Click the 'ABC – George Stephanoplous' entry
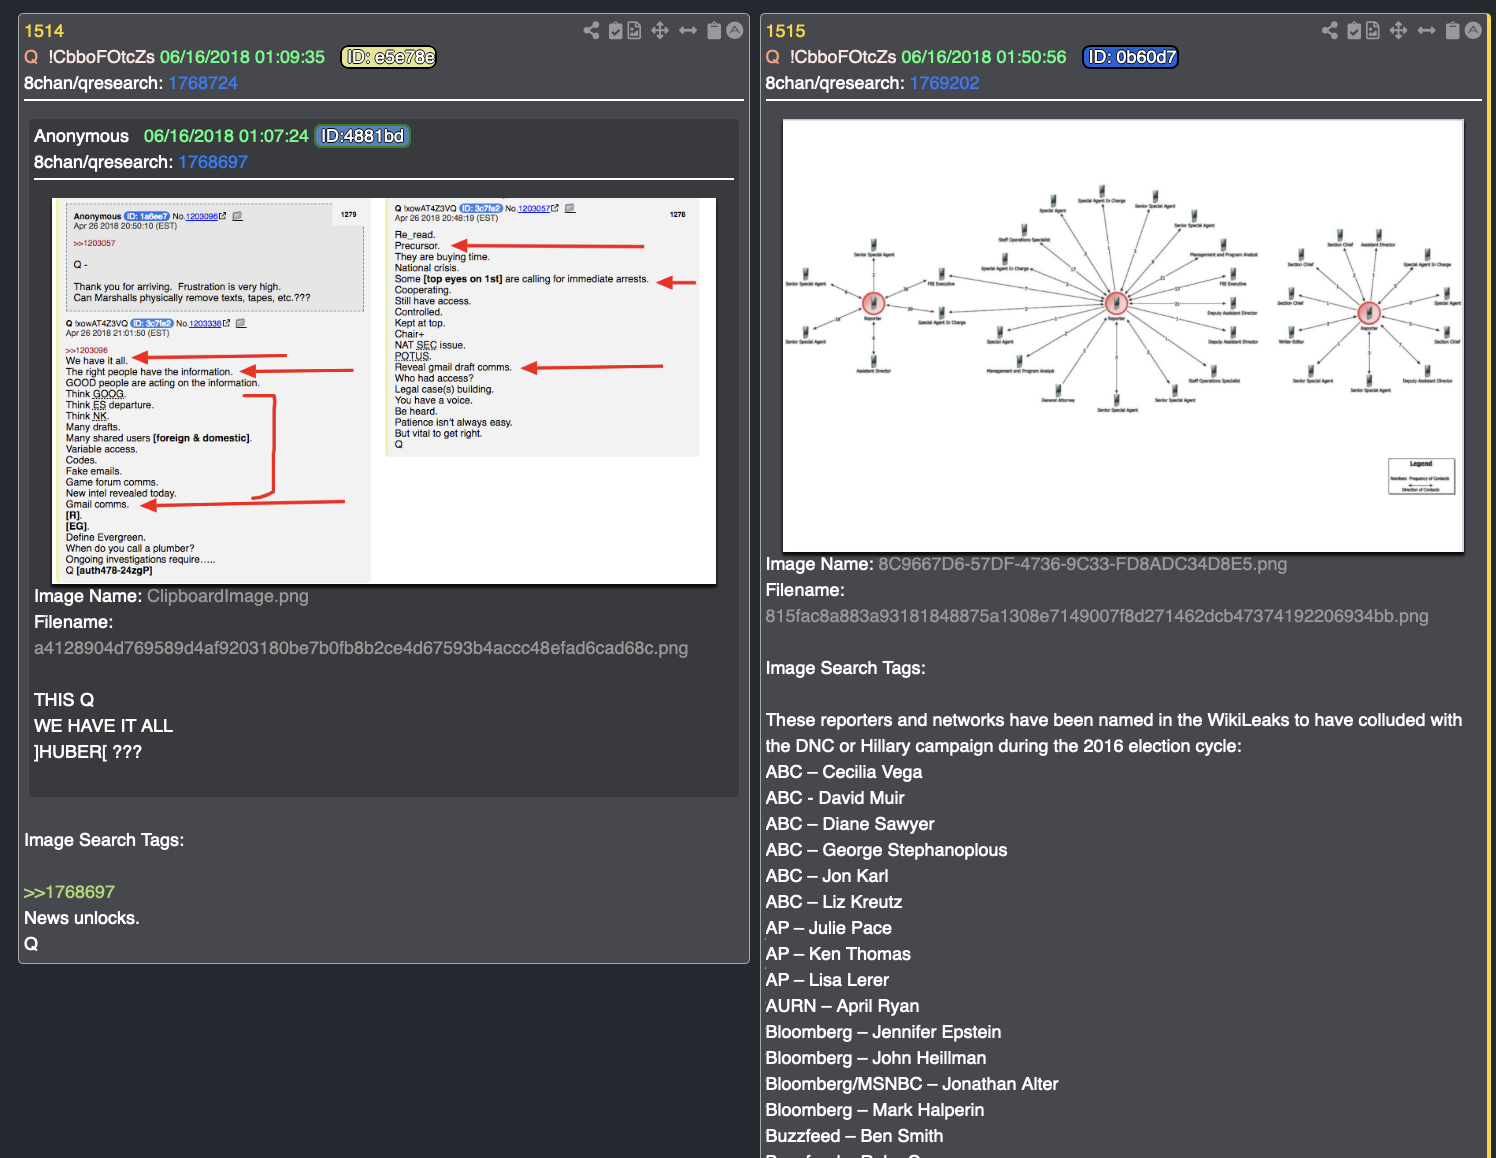1496x1158 pixels. click(886, 850)
